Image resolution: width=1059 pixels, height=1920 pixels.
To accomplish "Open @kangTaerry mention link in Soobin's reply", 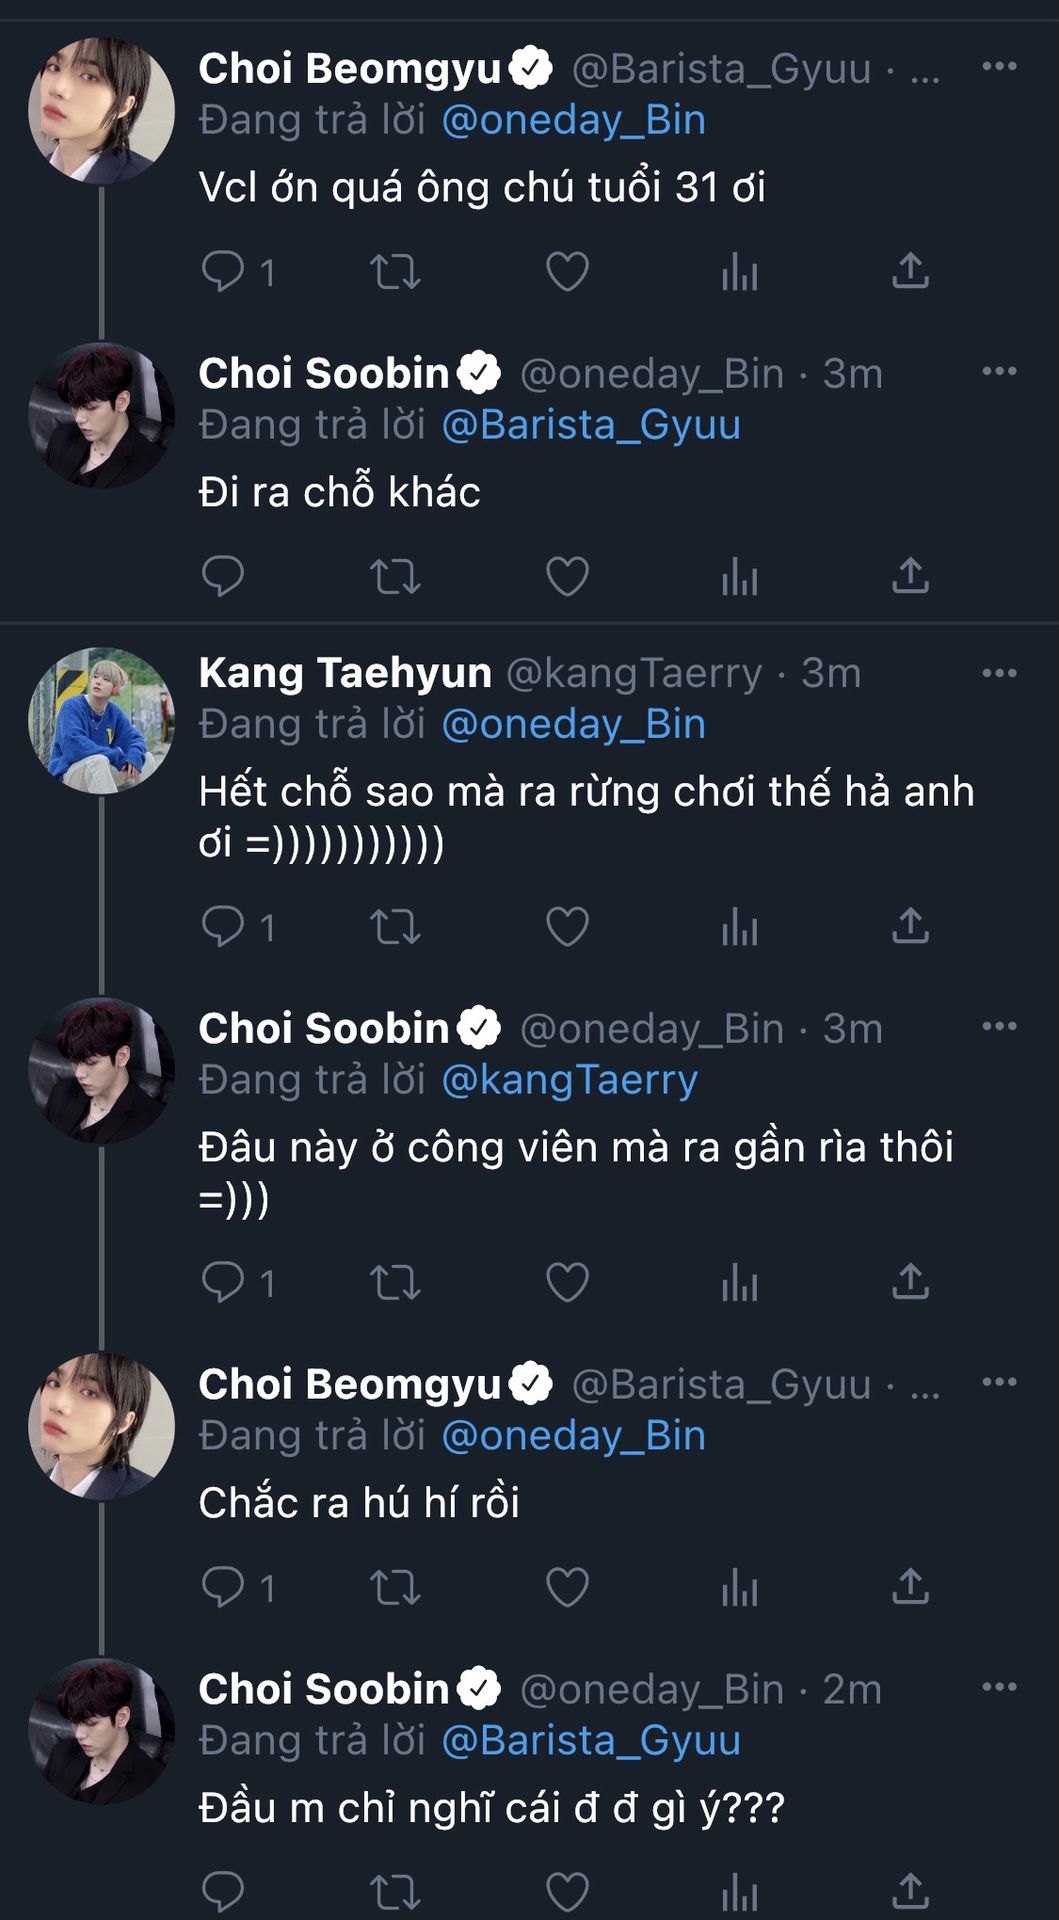I will point(570,1080).
